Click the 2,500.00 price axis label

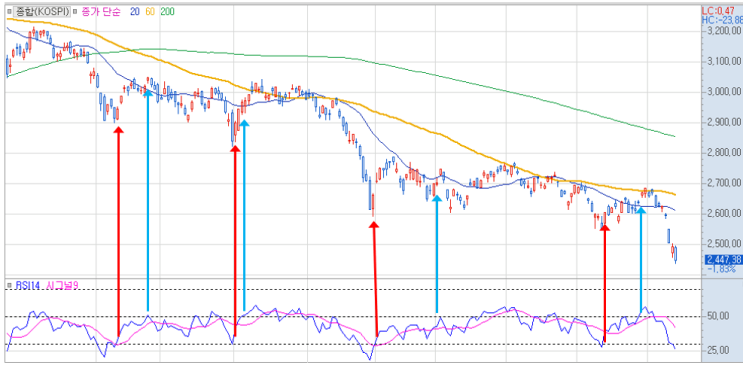(725, 244)
